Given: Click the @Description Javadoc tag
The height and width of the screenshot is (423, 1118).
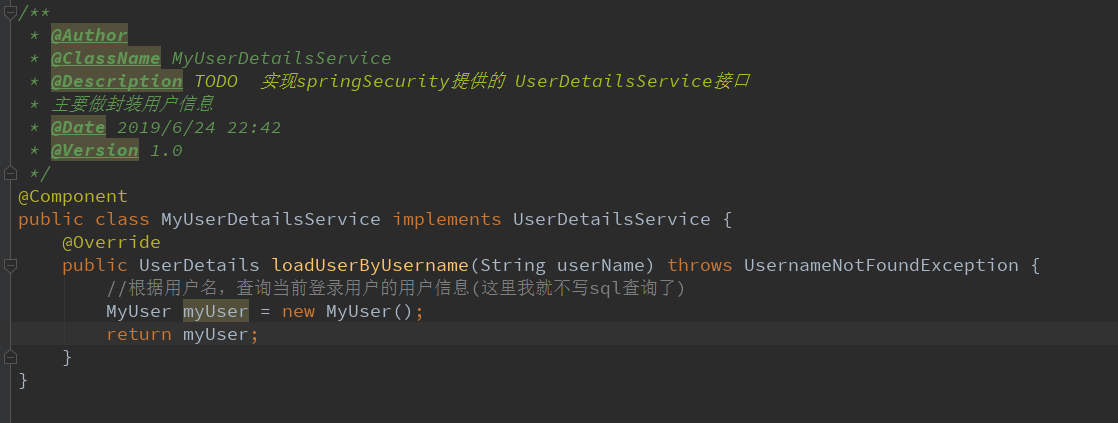Looking at the screenshot, I should coord(116,81).
